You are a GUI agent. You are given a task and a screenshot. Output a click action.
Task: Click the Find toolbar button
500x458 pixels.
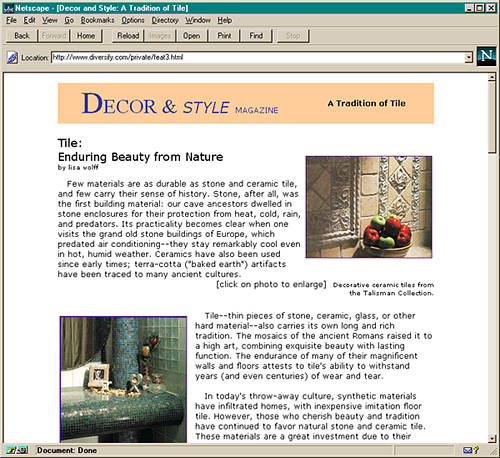[x=256, y=36]
